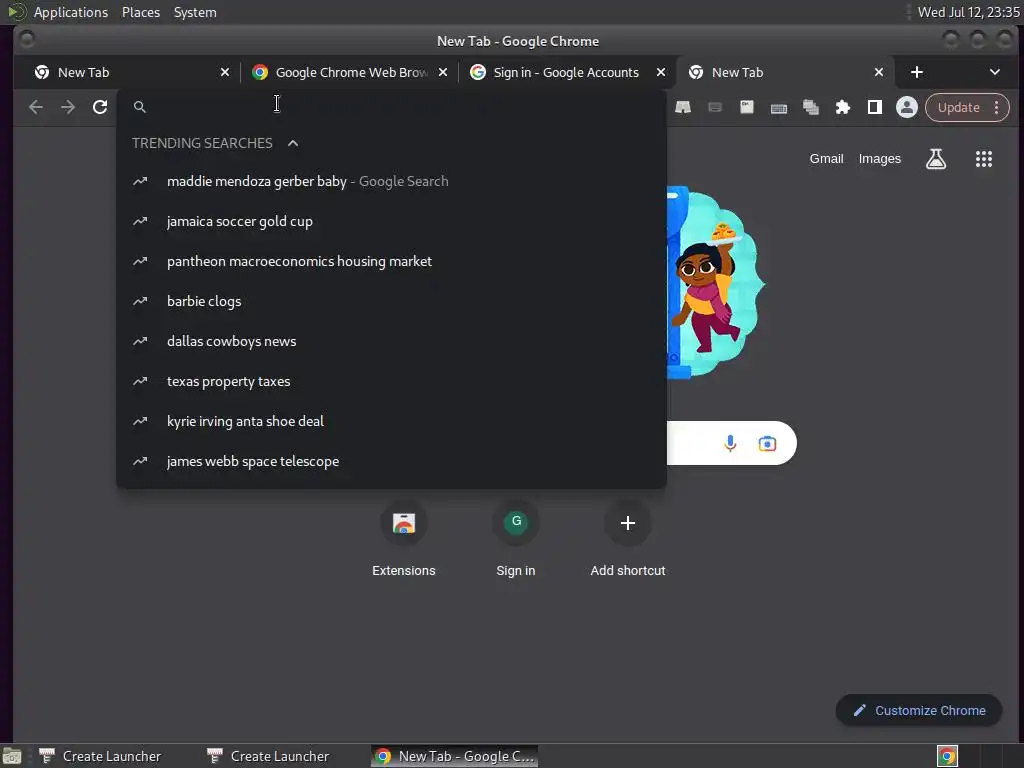The width and height of the screenshot is (1024, 768).
Task: Click the clock showing Wed Jul 12
Action: point(968,12)
